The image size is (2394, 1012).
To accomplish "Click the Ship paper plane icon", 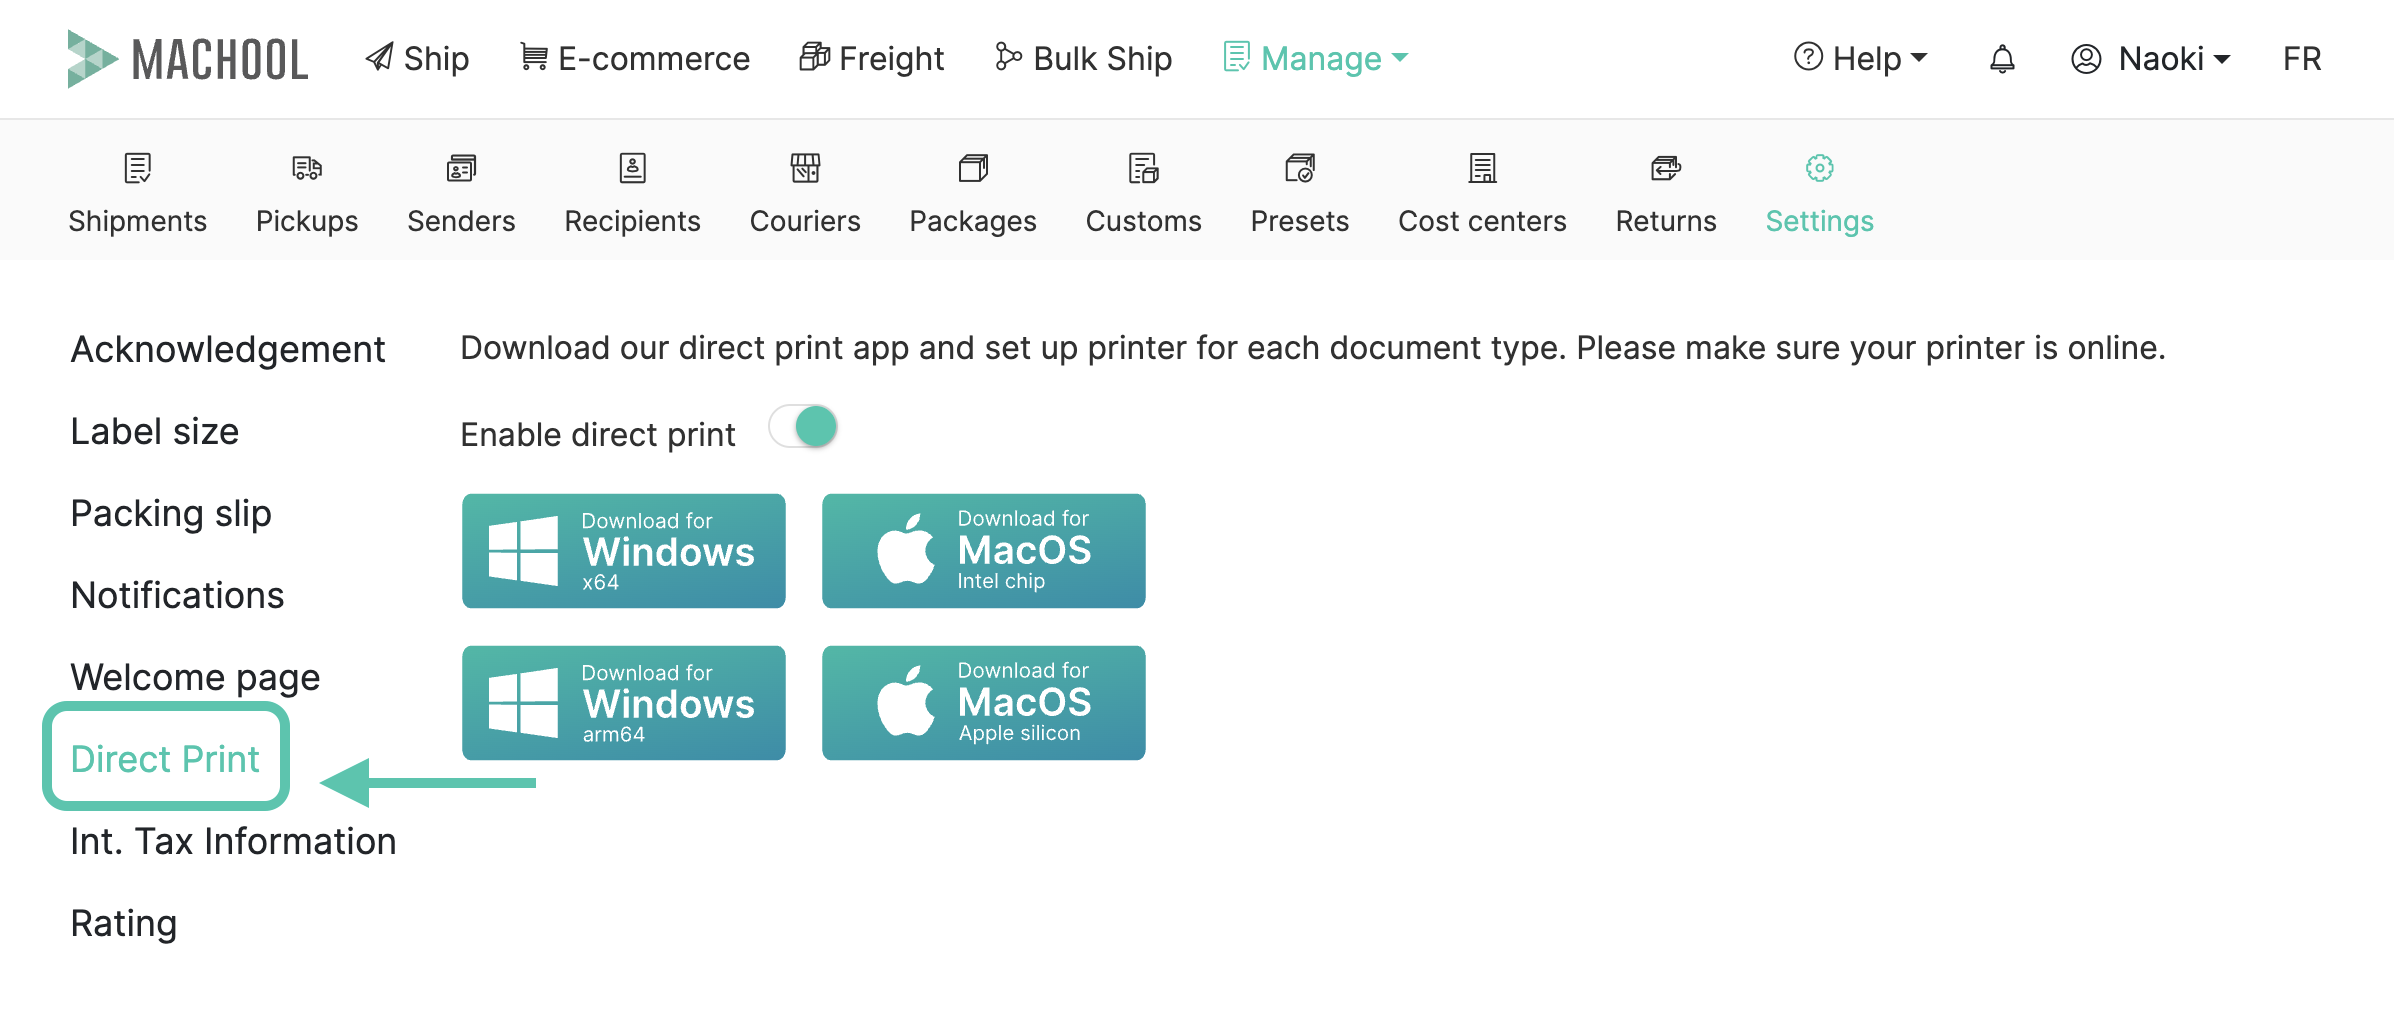I will pos(379,57).
